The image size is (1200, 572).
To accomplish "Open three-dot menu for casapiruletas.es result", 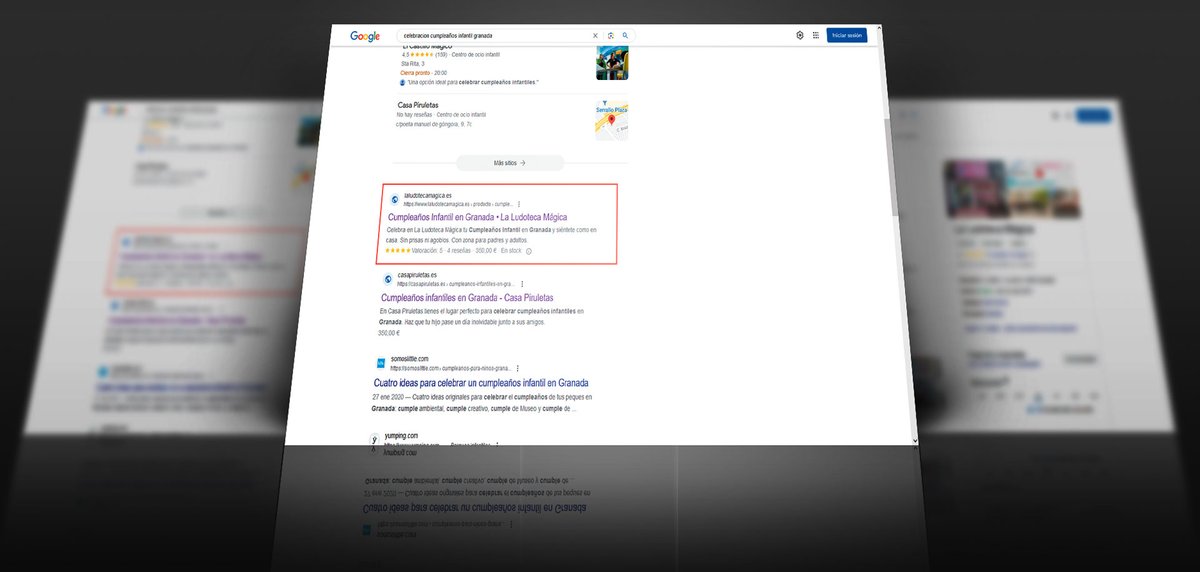I will 521,284.
